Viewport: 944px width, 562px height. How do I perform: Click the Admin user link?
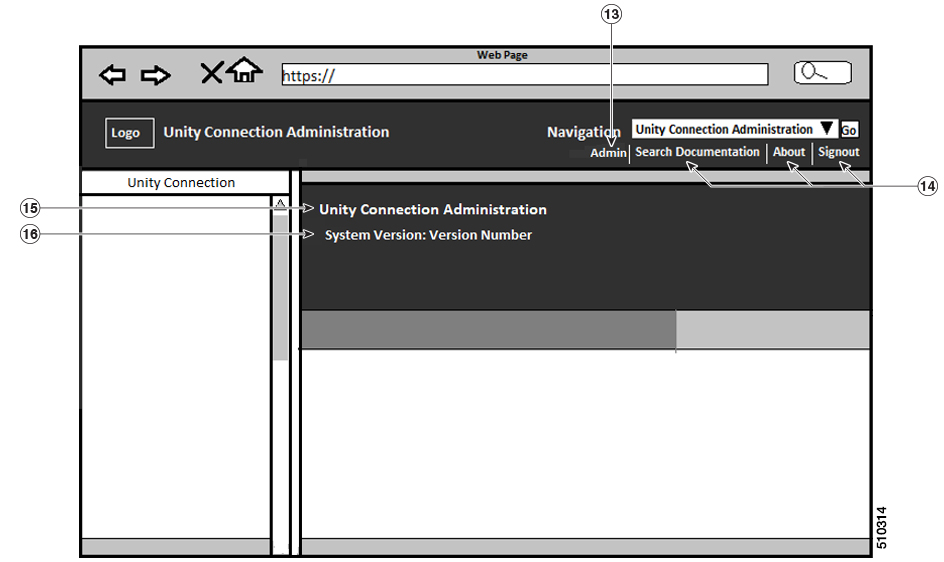pos(608,153)
